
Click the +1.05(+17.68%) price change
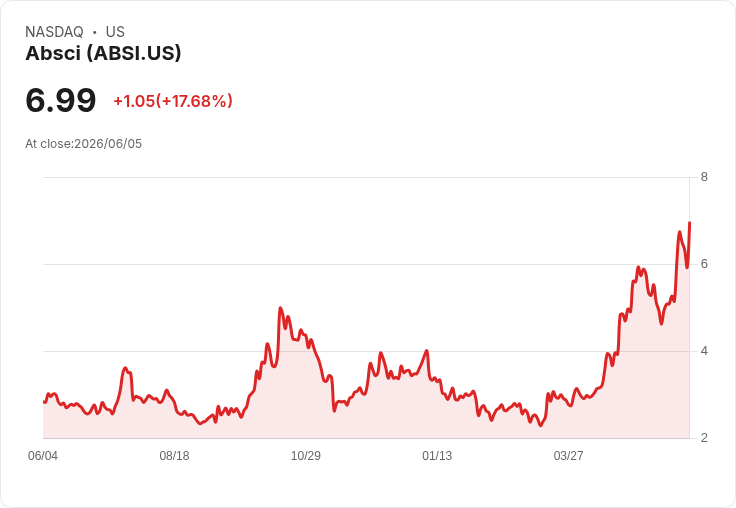(x=173, y=101)
